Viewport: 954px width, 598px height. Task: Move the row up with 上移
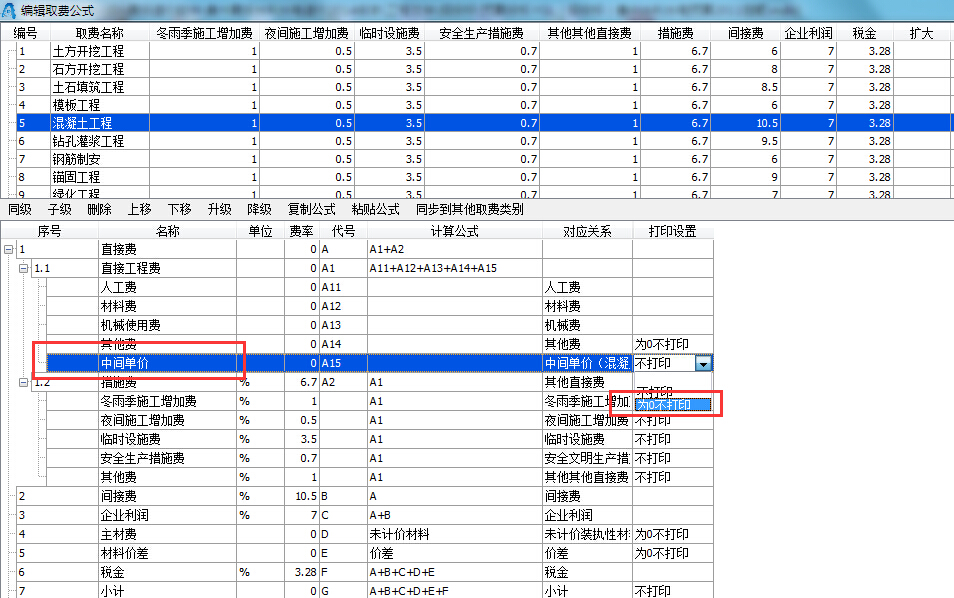pos(139,210)
